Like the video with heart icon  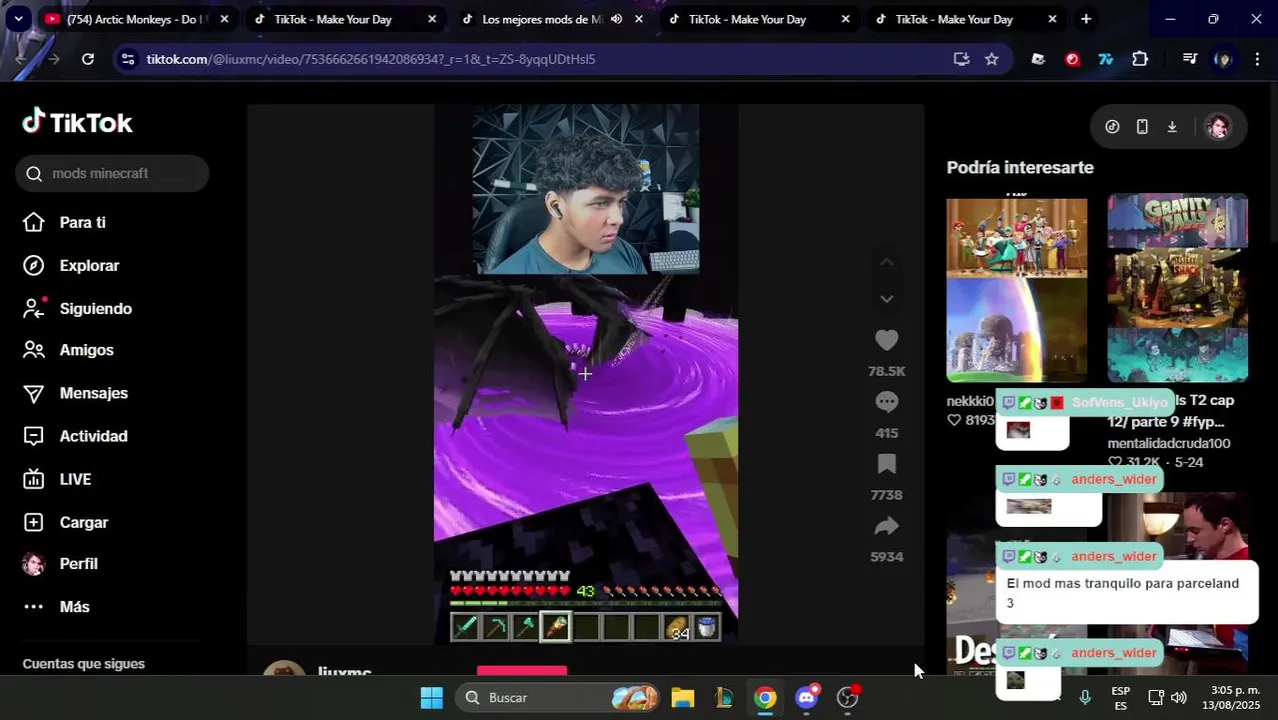[886, 340]
